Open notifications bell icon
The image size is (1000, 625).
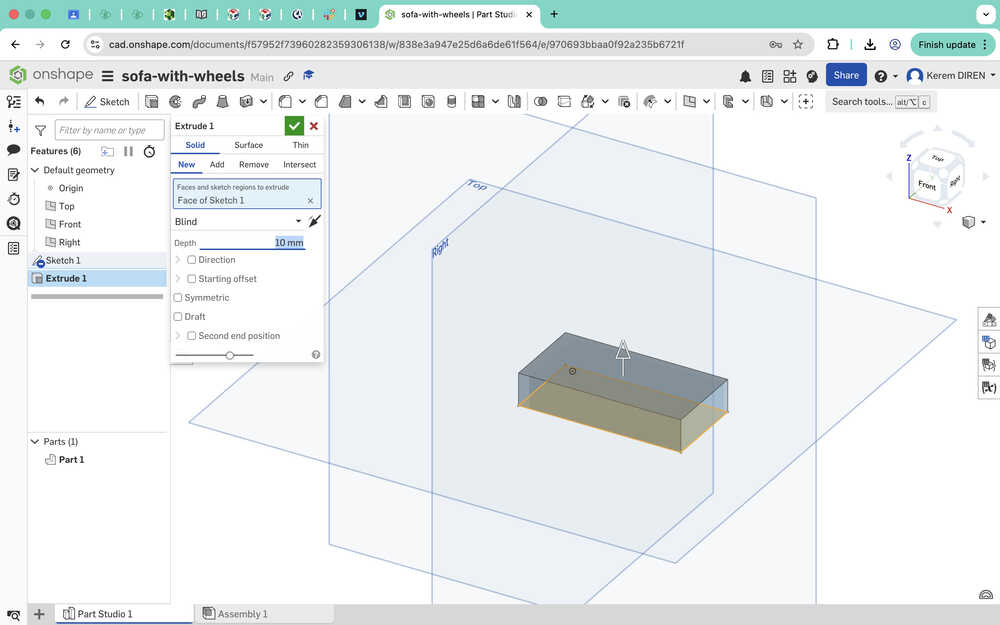[x=745, y=76]
